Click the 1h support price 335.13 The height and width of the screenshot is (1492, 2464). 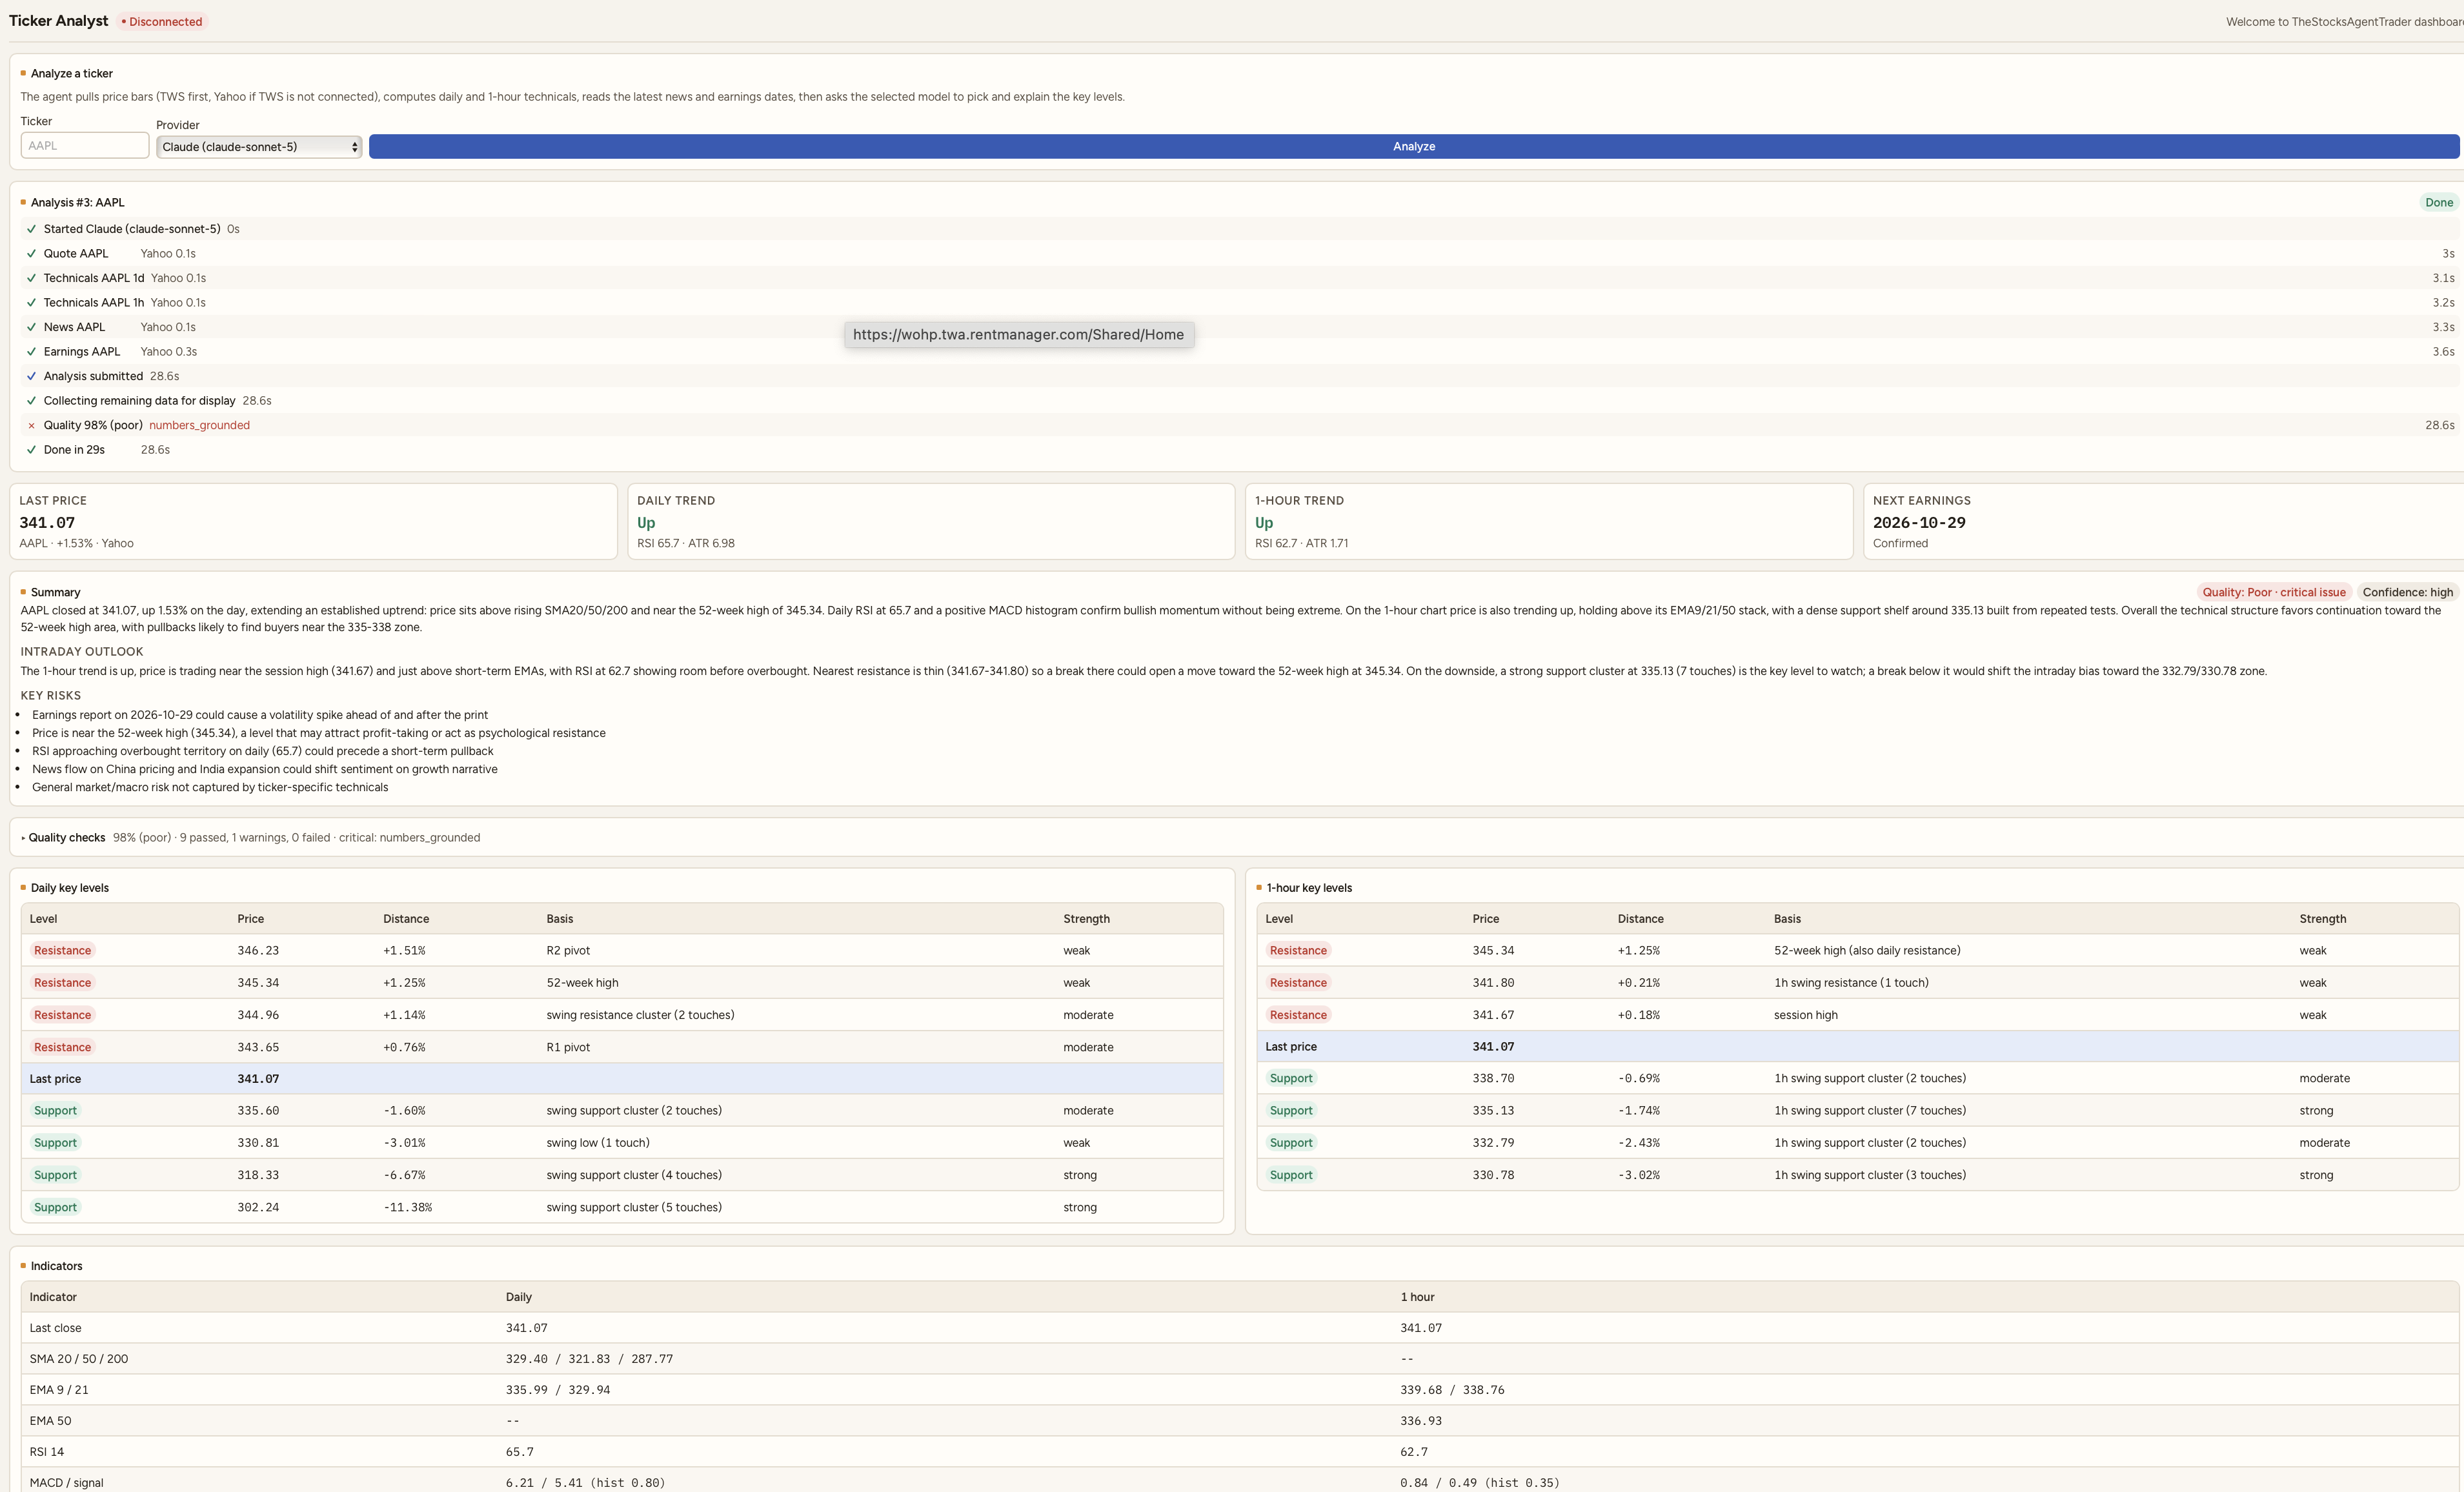point(1493,1111)
